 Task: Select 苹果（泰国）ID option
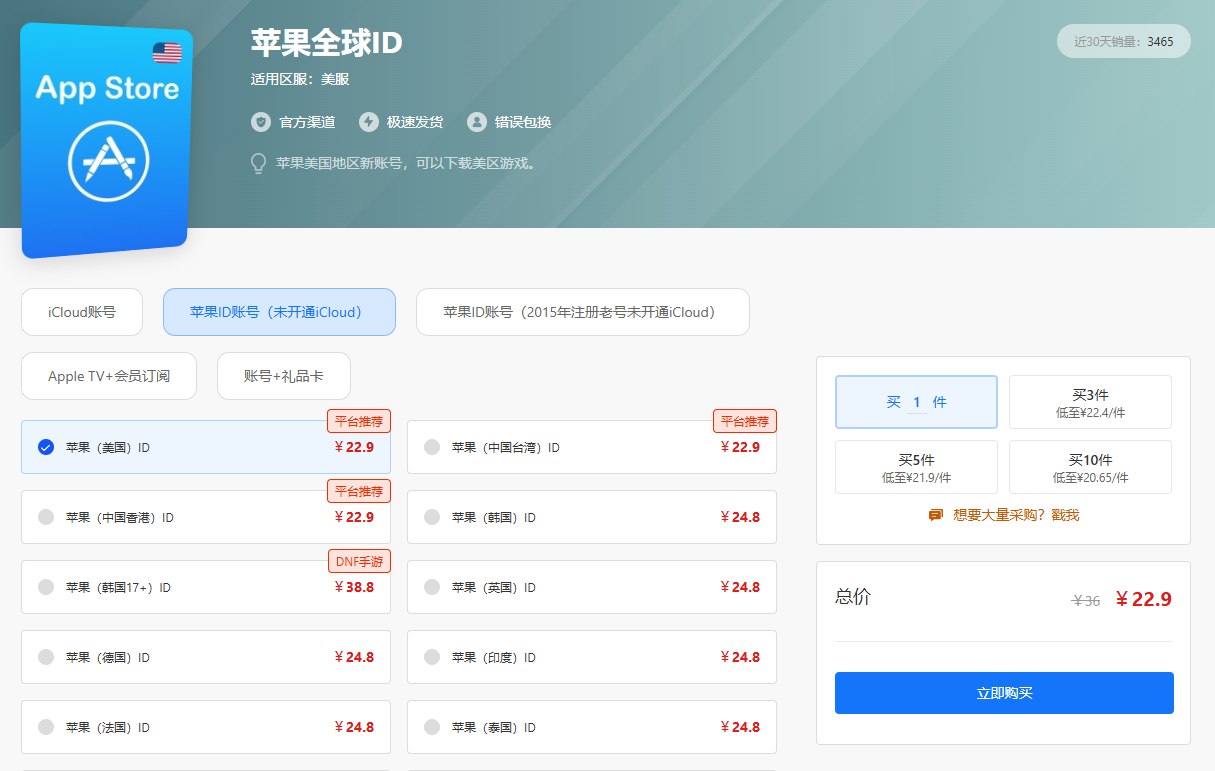[592, 727]
